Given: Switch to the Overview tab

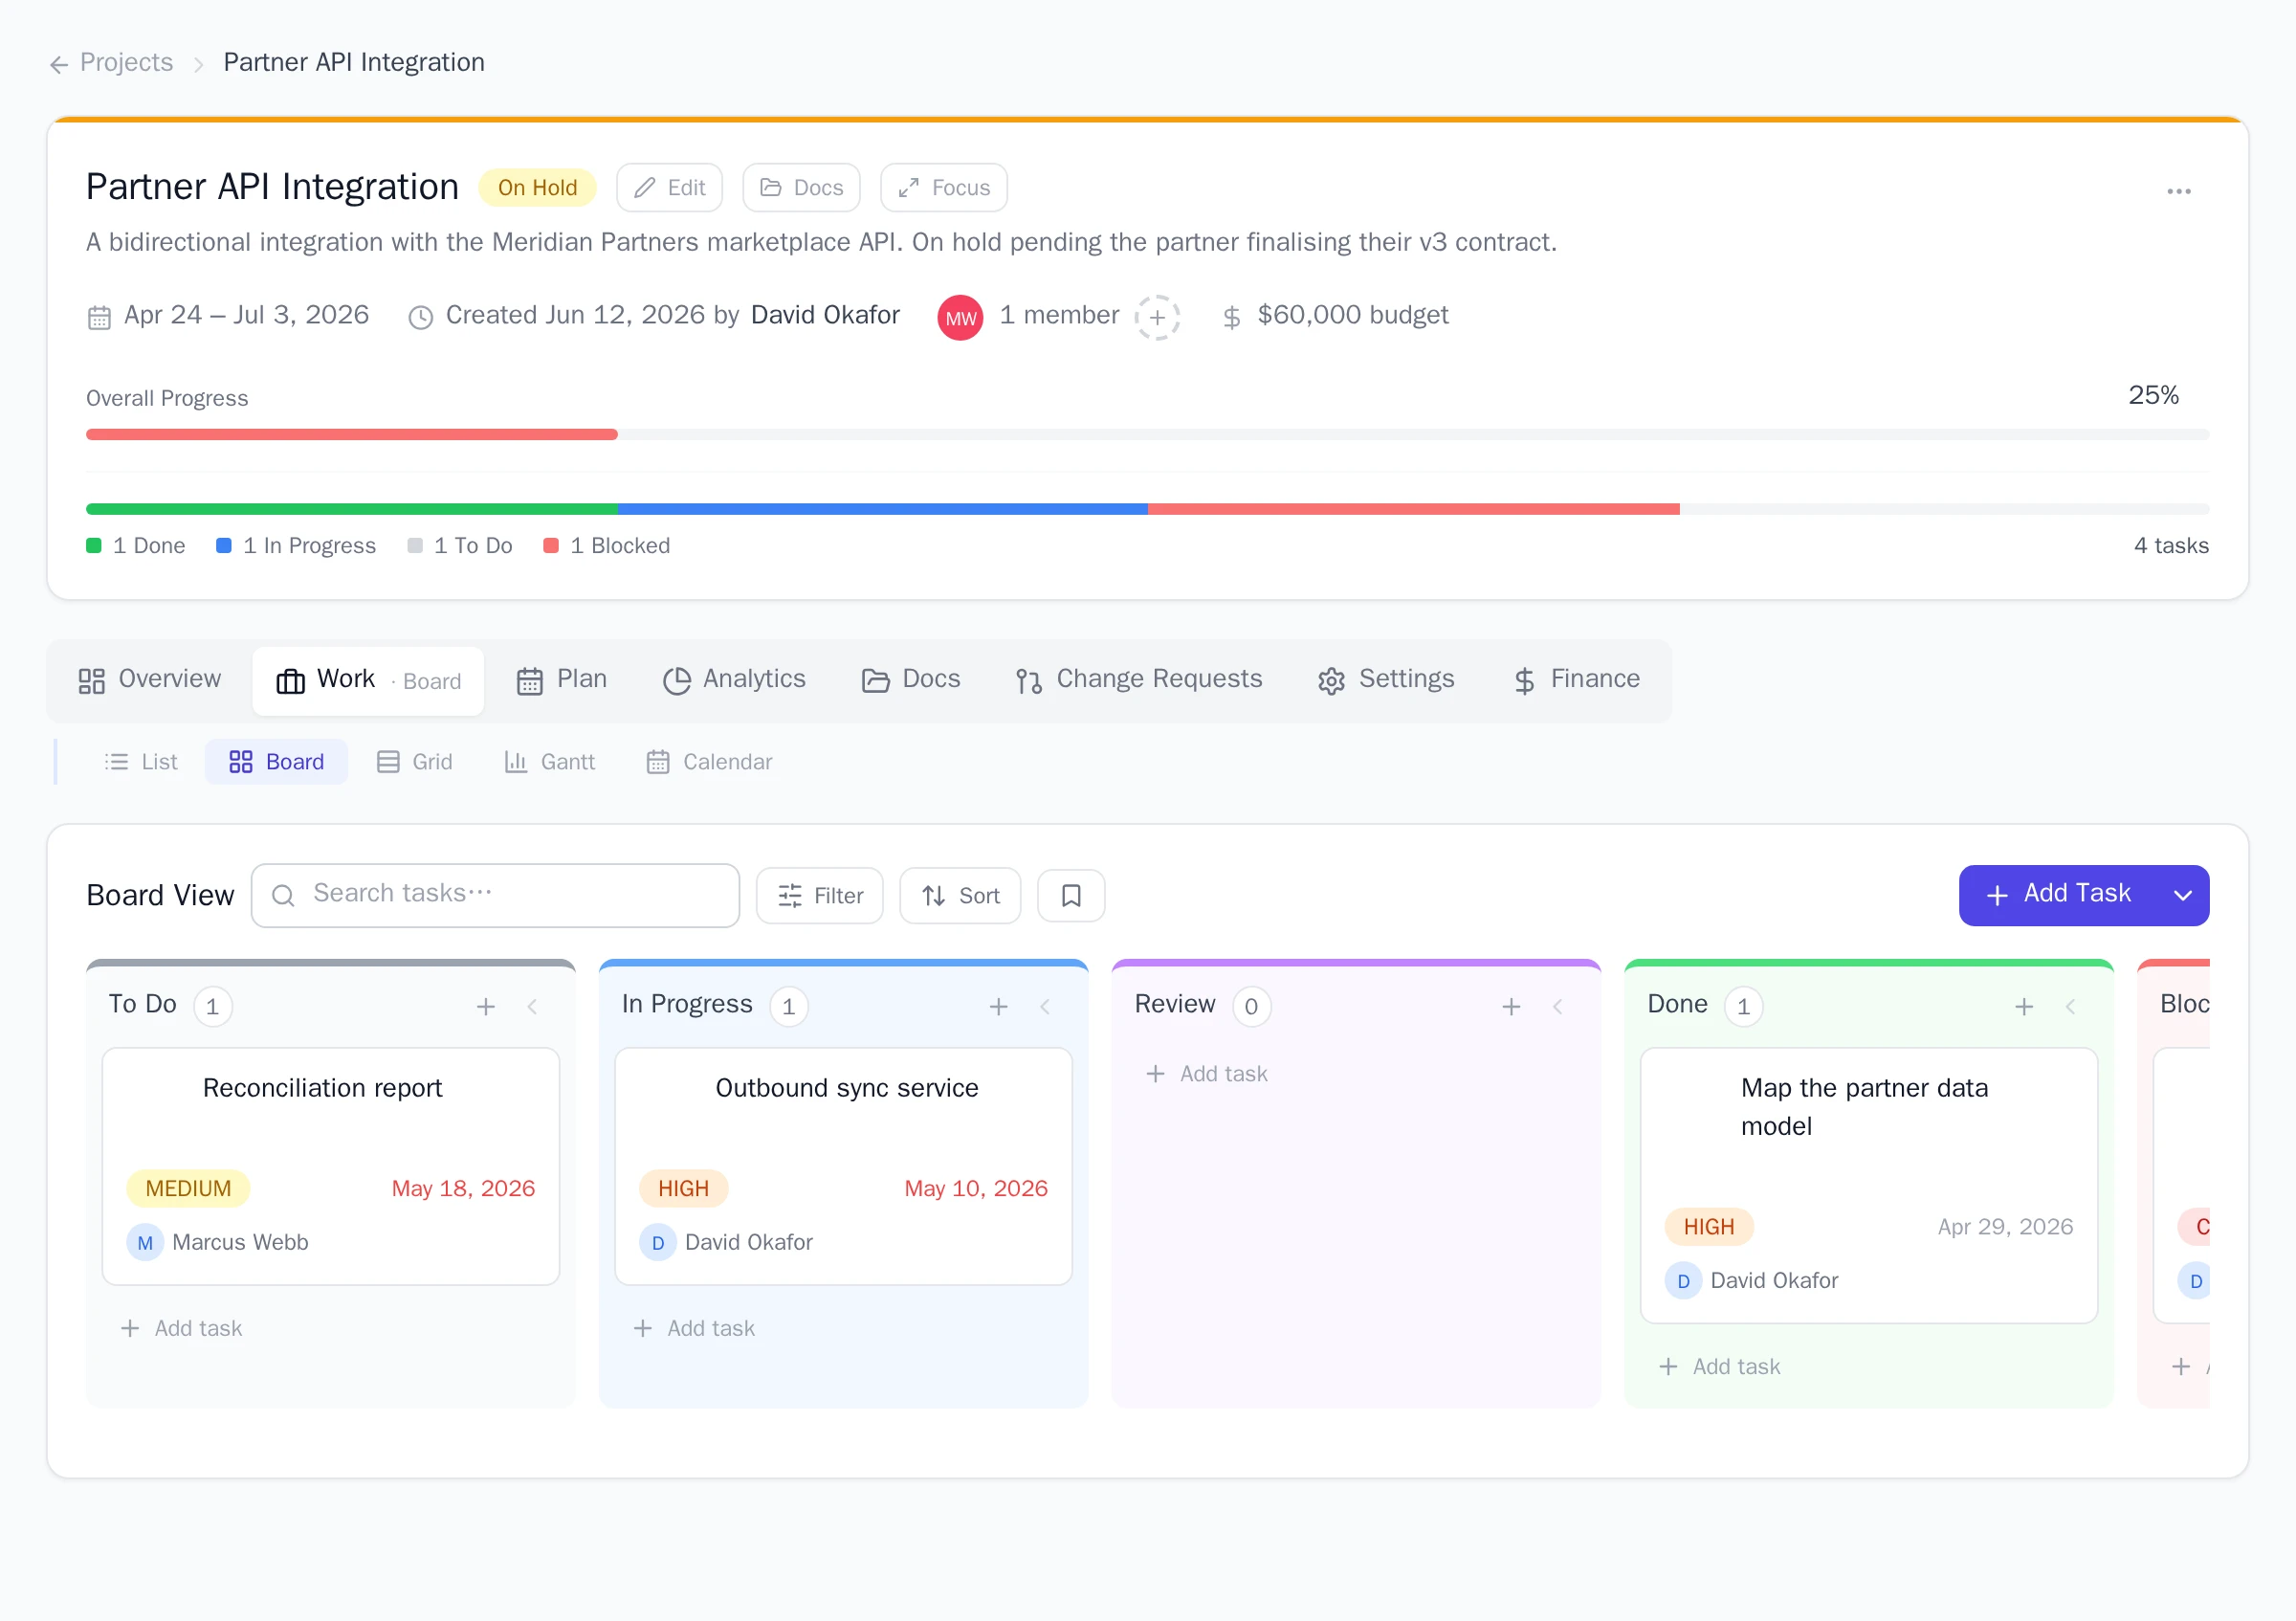Looking at the screenshot, I should (150, 680).
